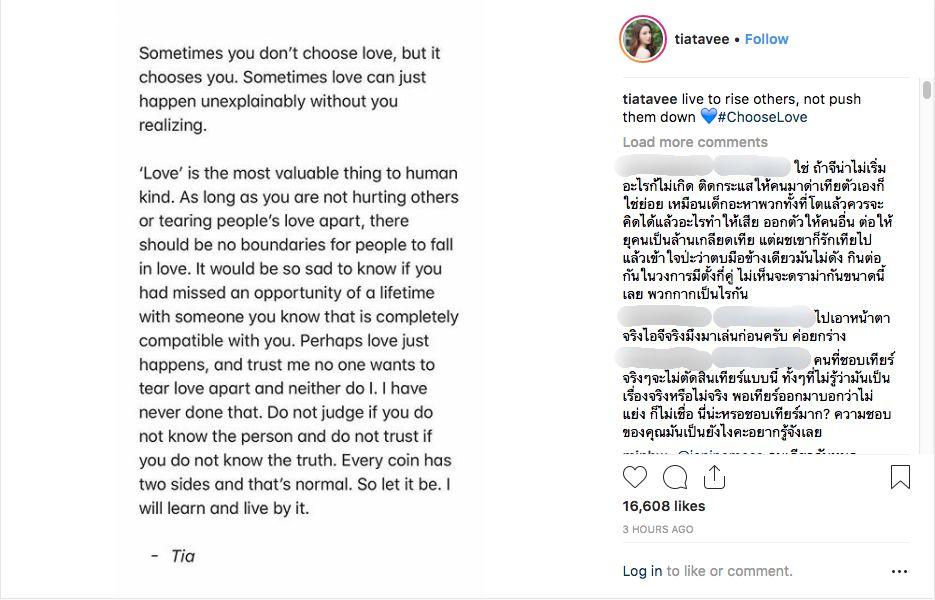Open the third commenter's blurred username
Viewport: 935px width, 600px height.
click(x=665, y=358)
